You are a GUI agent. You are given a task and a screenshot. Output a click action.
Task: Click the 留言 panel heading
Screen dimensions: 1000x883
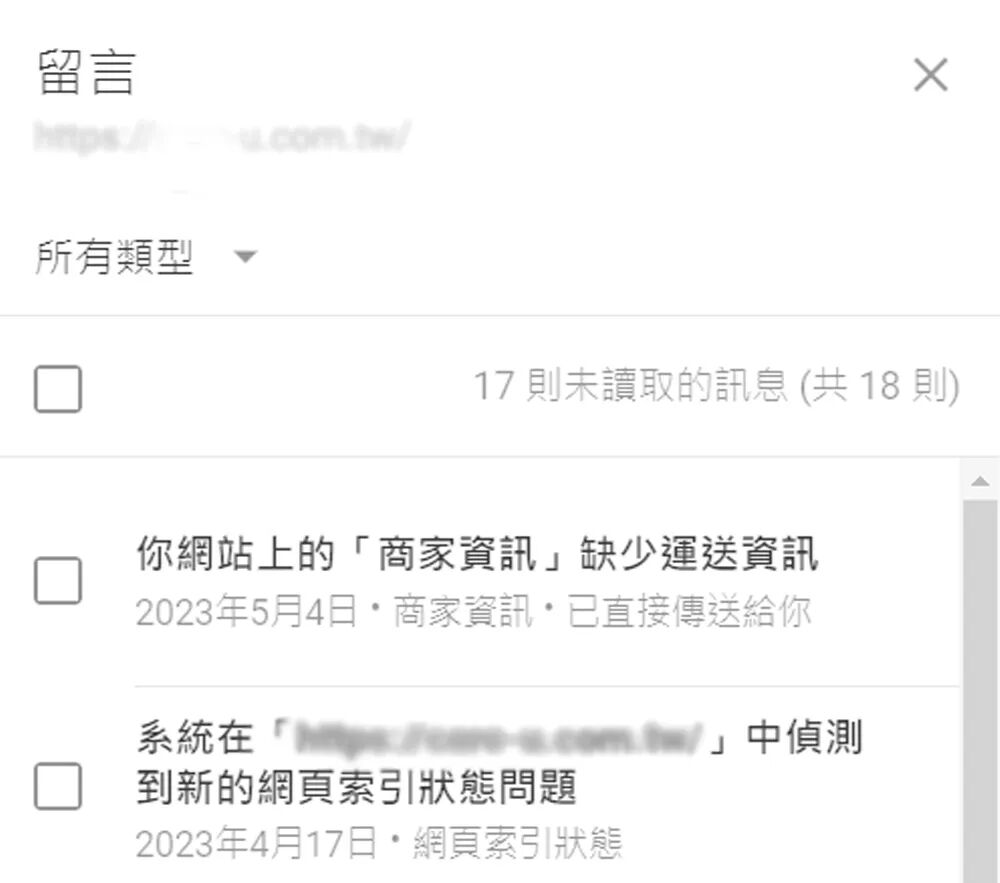(x=86, y=73)
